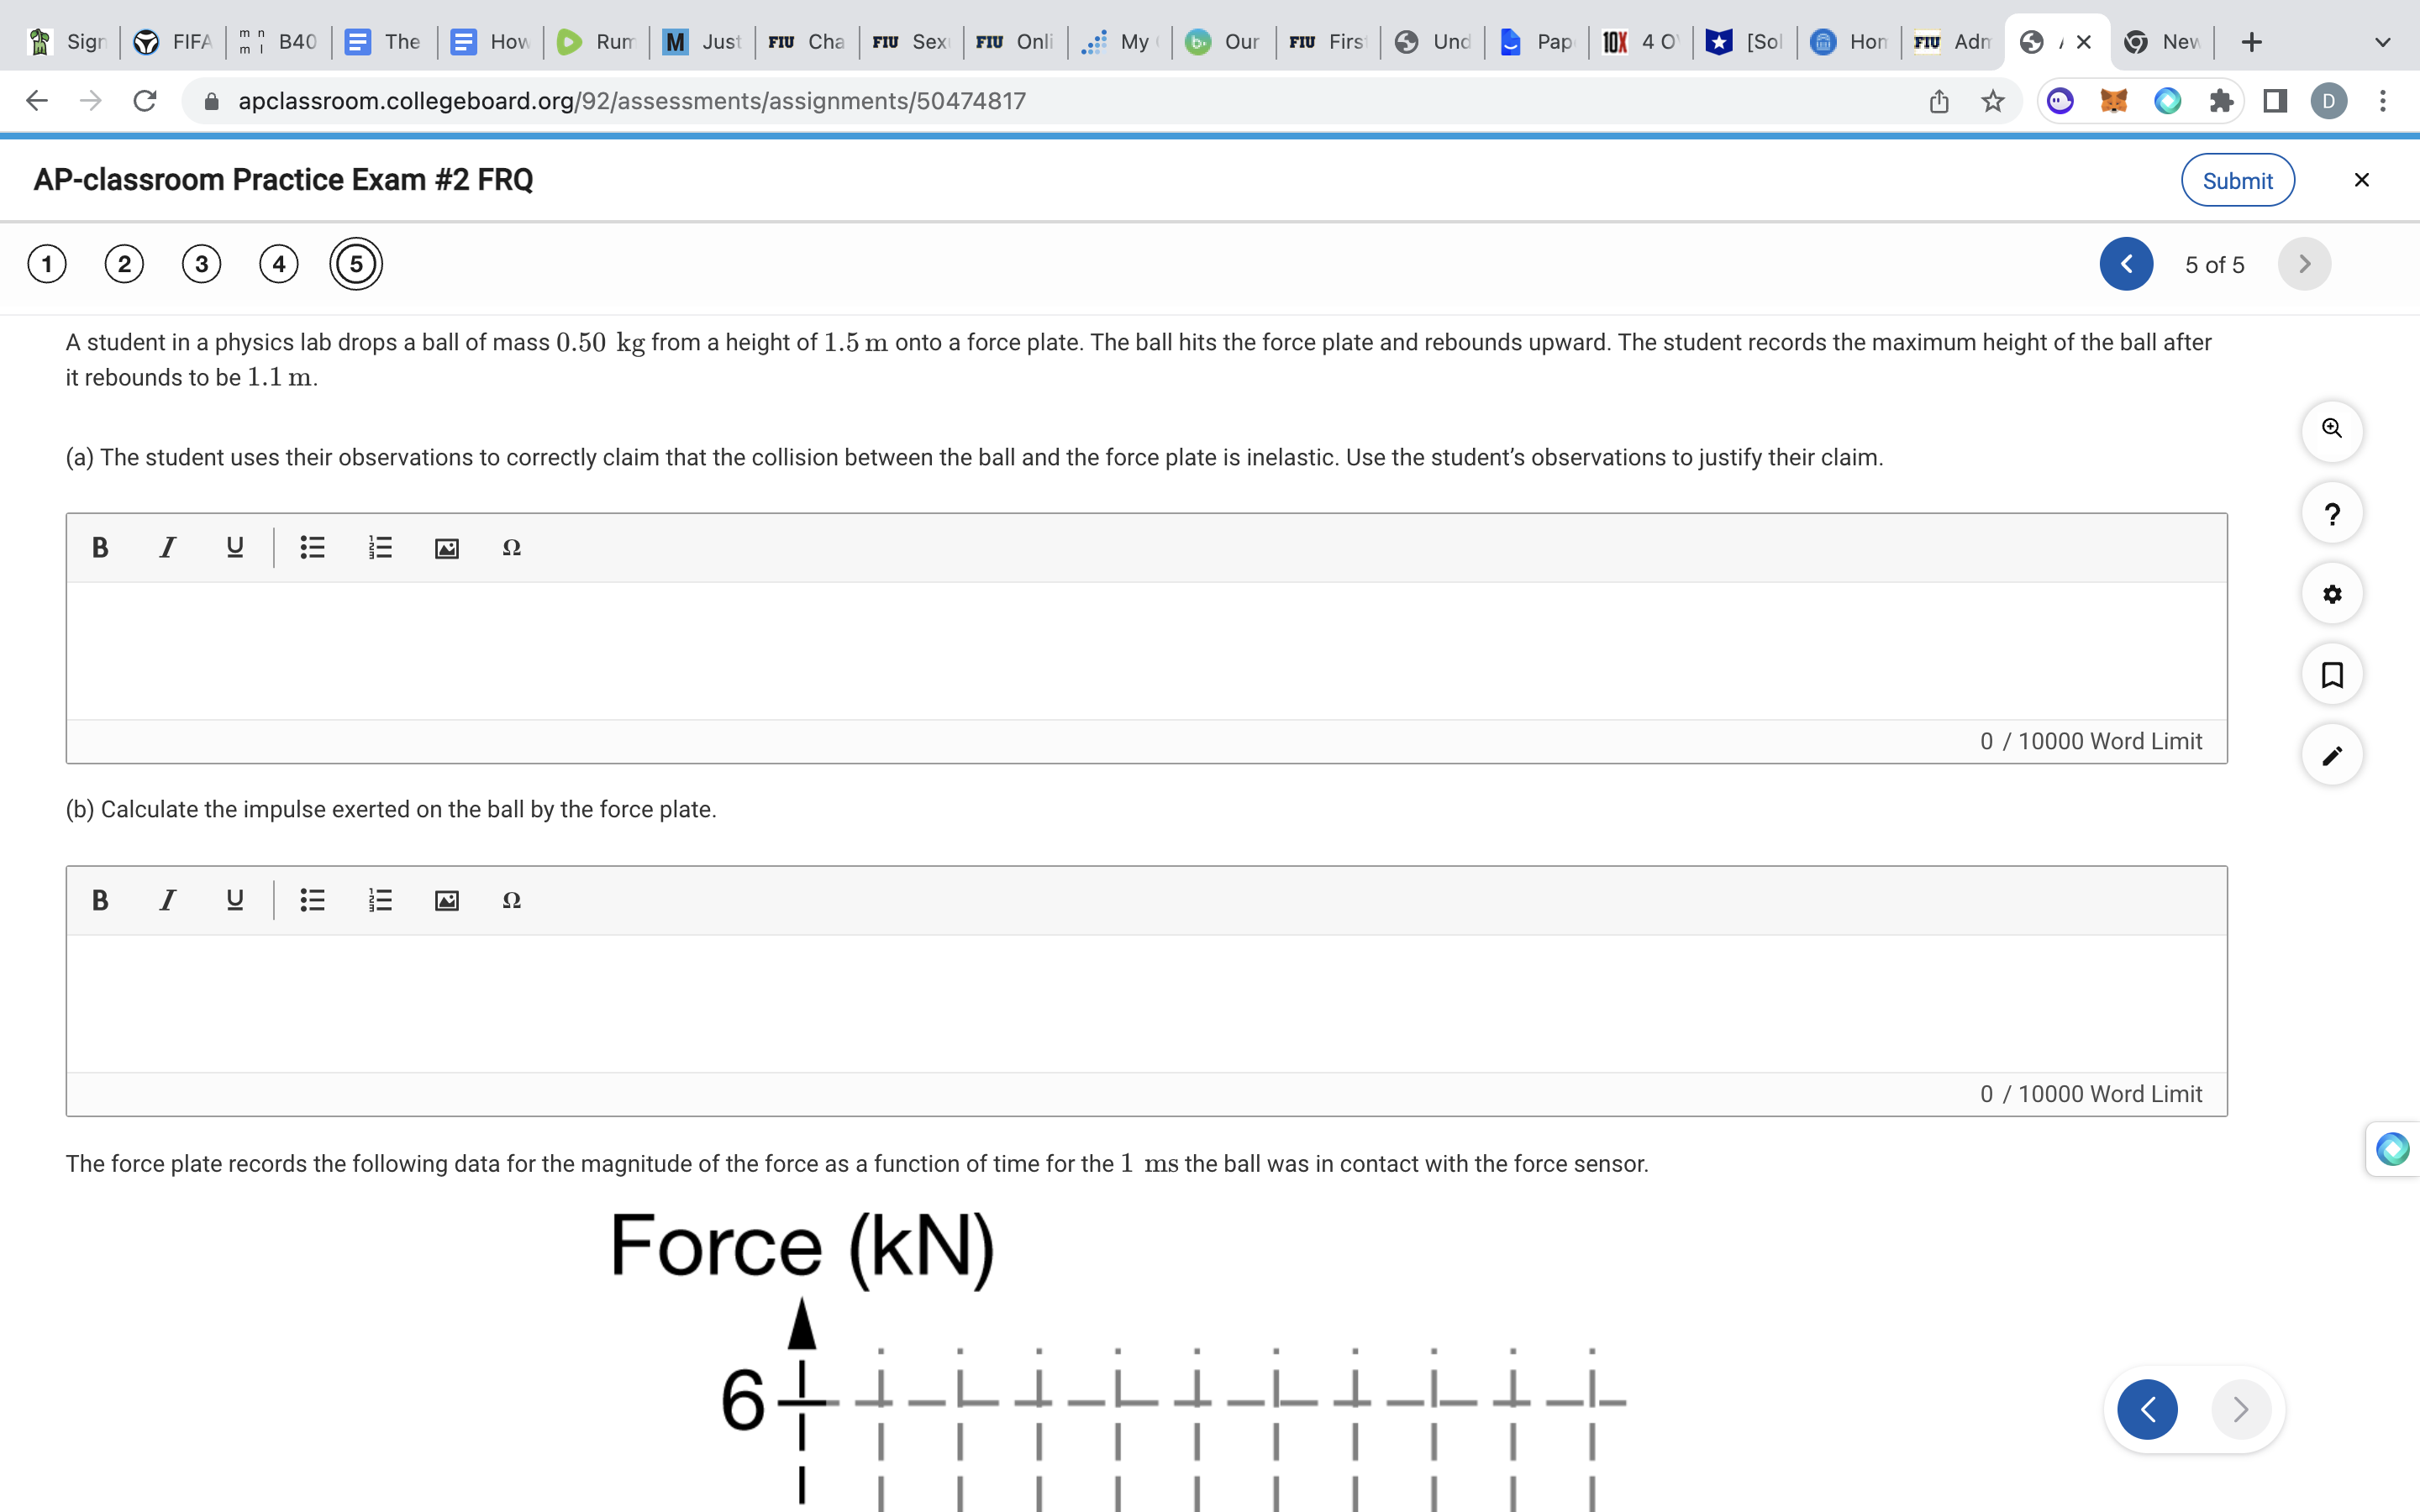Toggle bold formatting in part (b) editor
Screen dimensions: 2420x1512
coord(99,900)
